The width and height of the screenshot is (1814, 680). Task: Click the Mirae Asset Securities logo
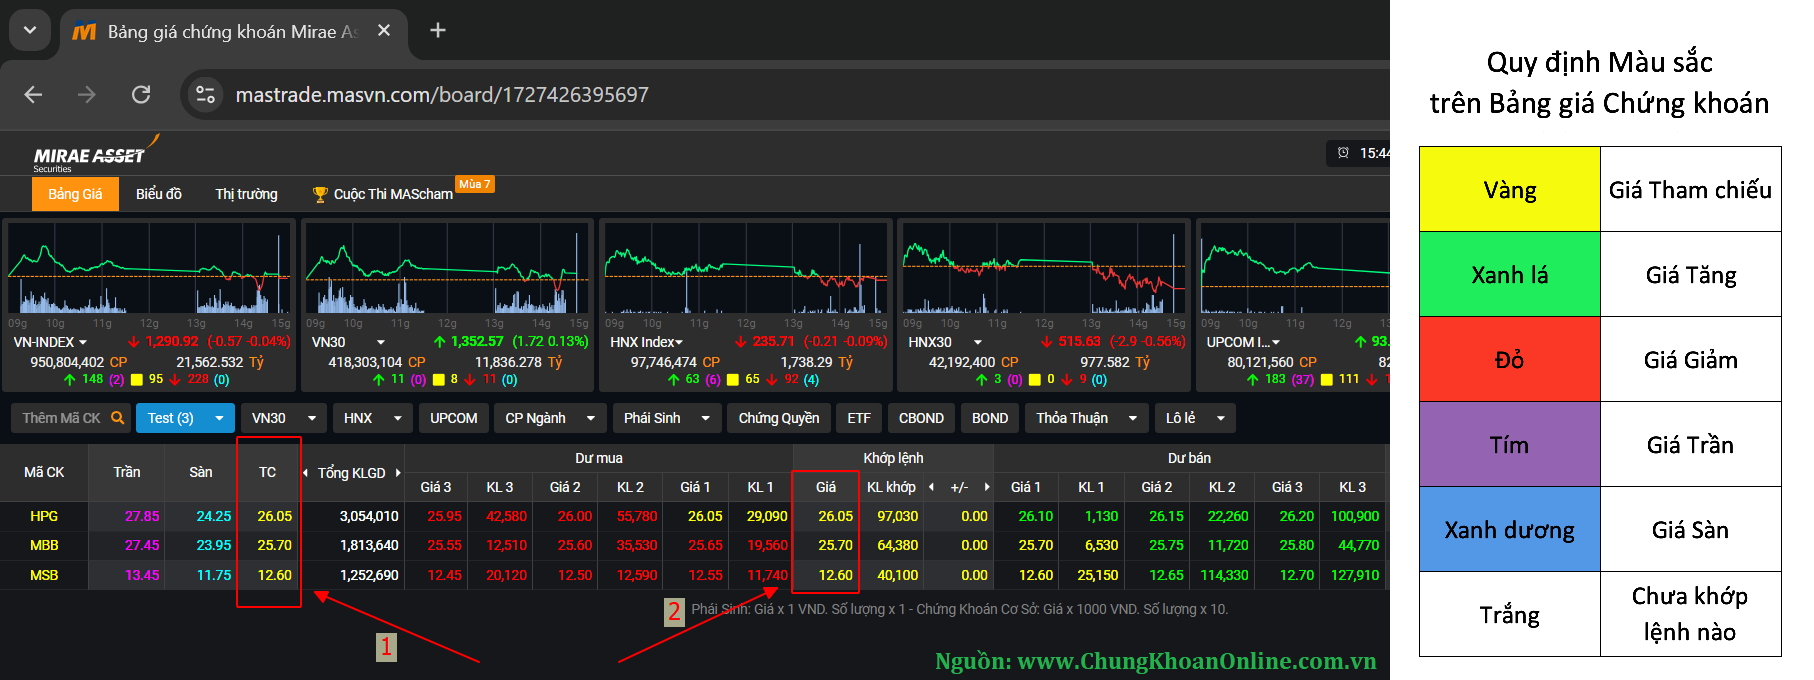(90, 157)
